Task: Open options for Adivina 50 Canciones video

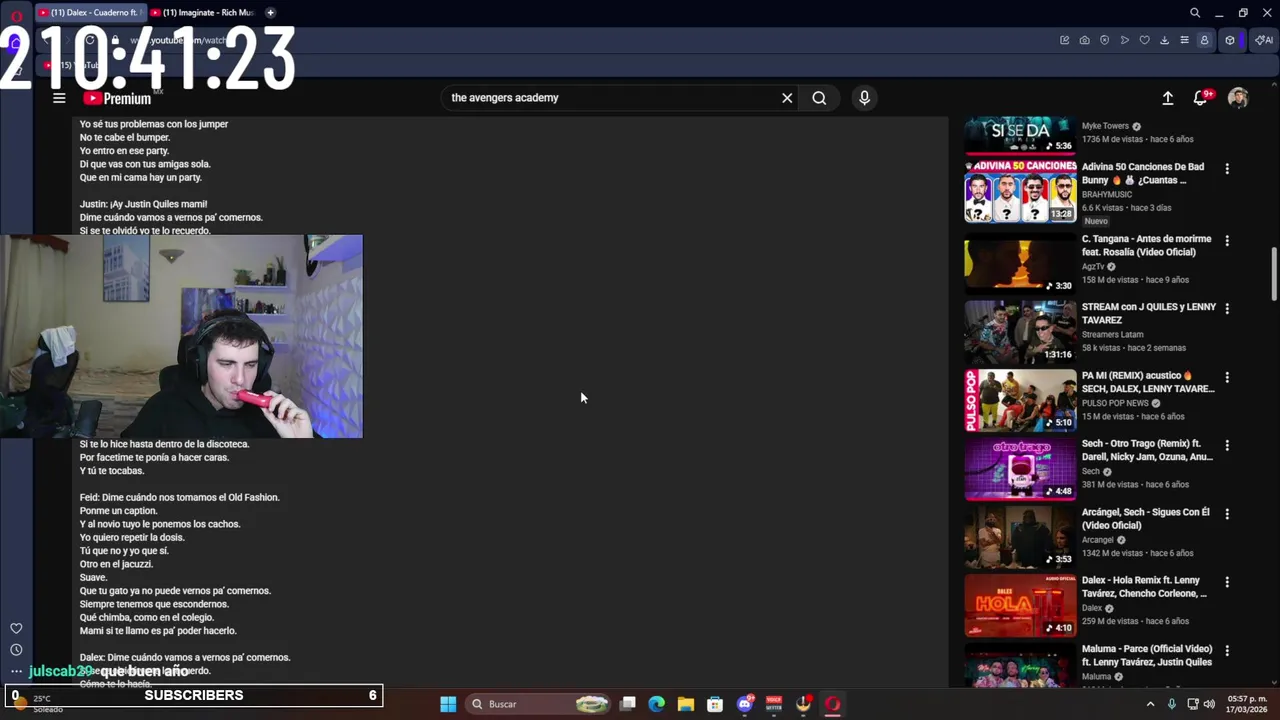Action: [1227, 169]
